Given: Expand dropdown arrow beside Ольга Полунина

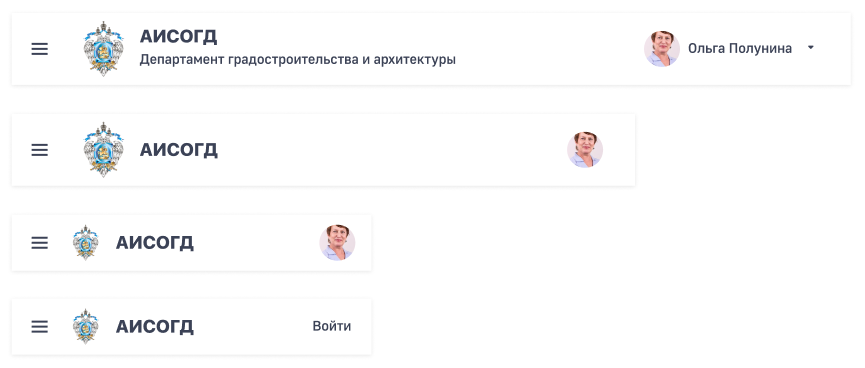Looking at the screenshot, I should 810,48.
